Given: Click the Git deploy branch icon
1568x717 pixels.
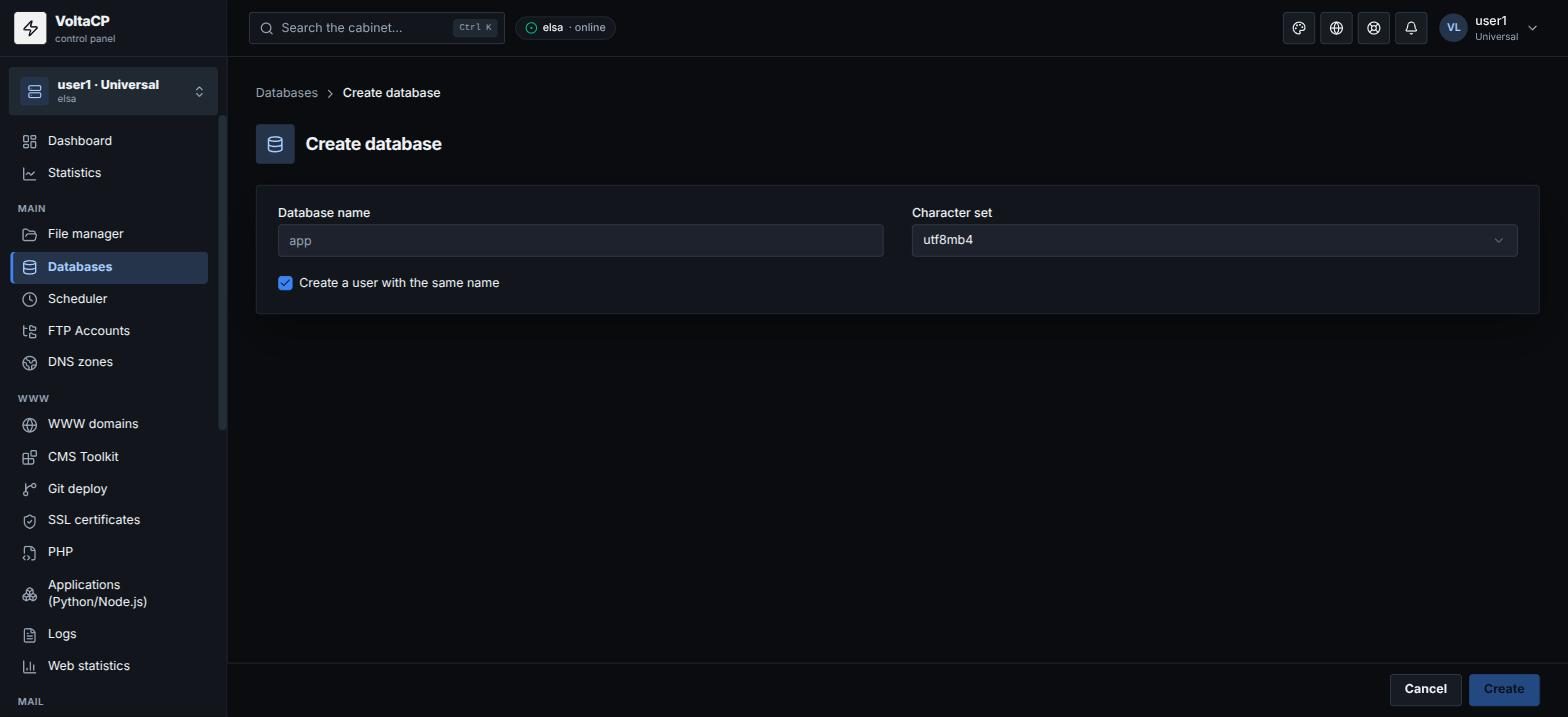Looking at the screenshot, I should click(x=30, y=489).
